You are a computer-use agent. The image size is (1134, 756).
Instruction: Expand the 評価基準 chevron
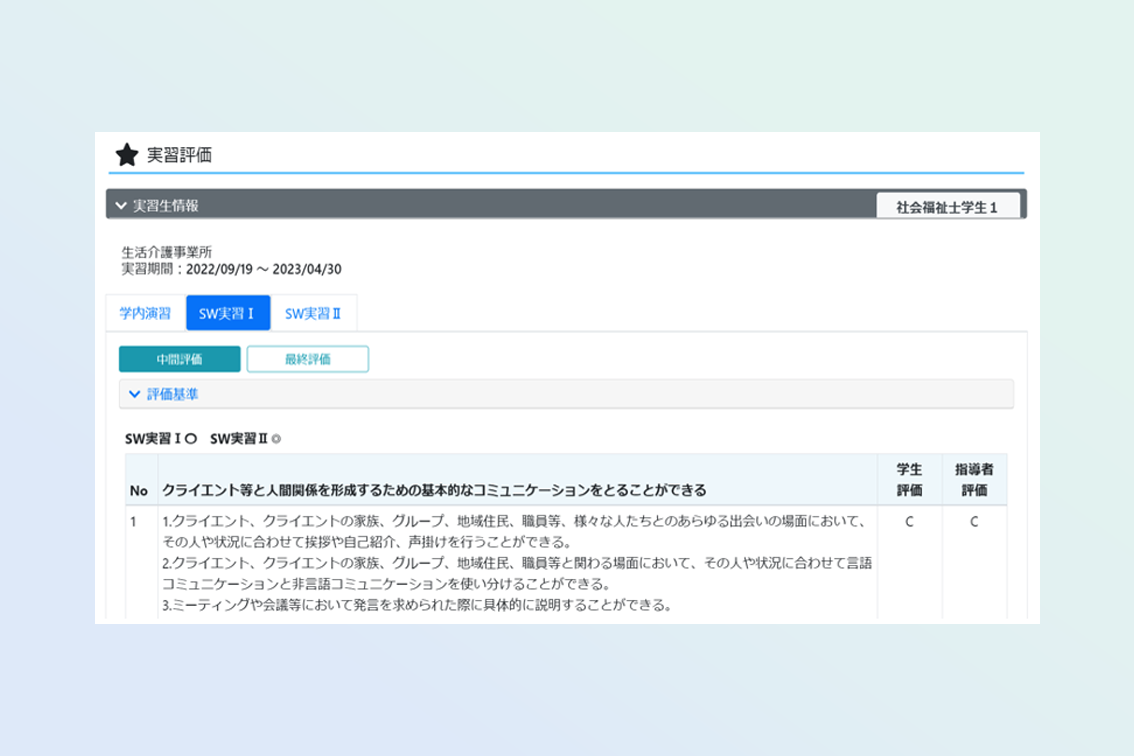(x=134, y=394)
